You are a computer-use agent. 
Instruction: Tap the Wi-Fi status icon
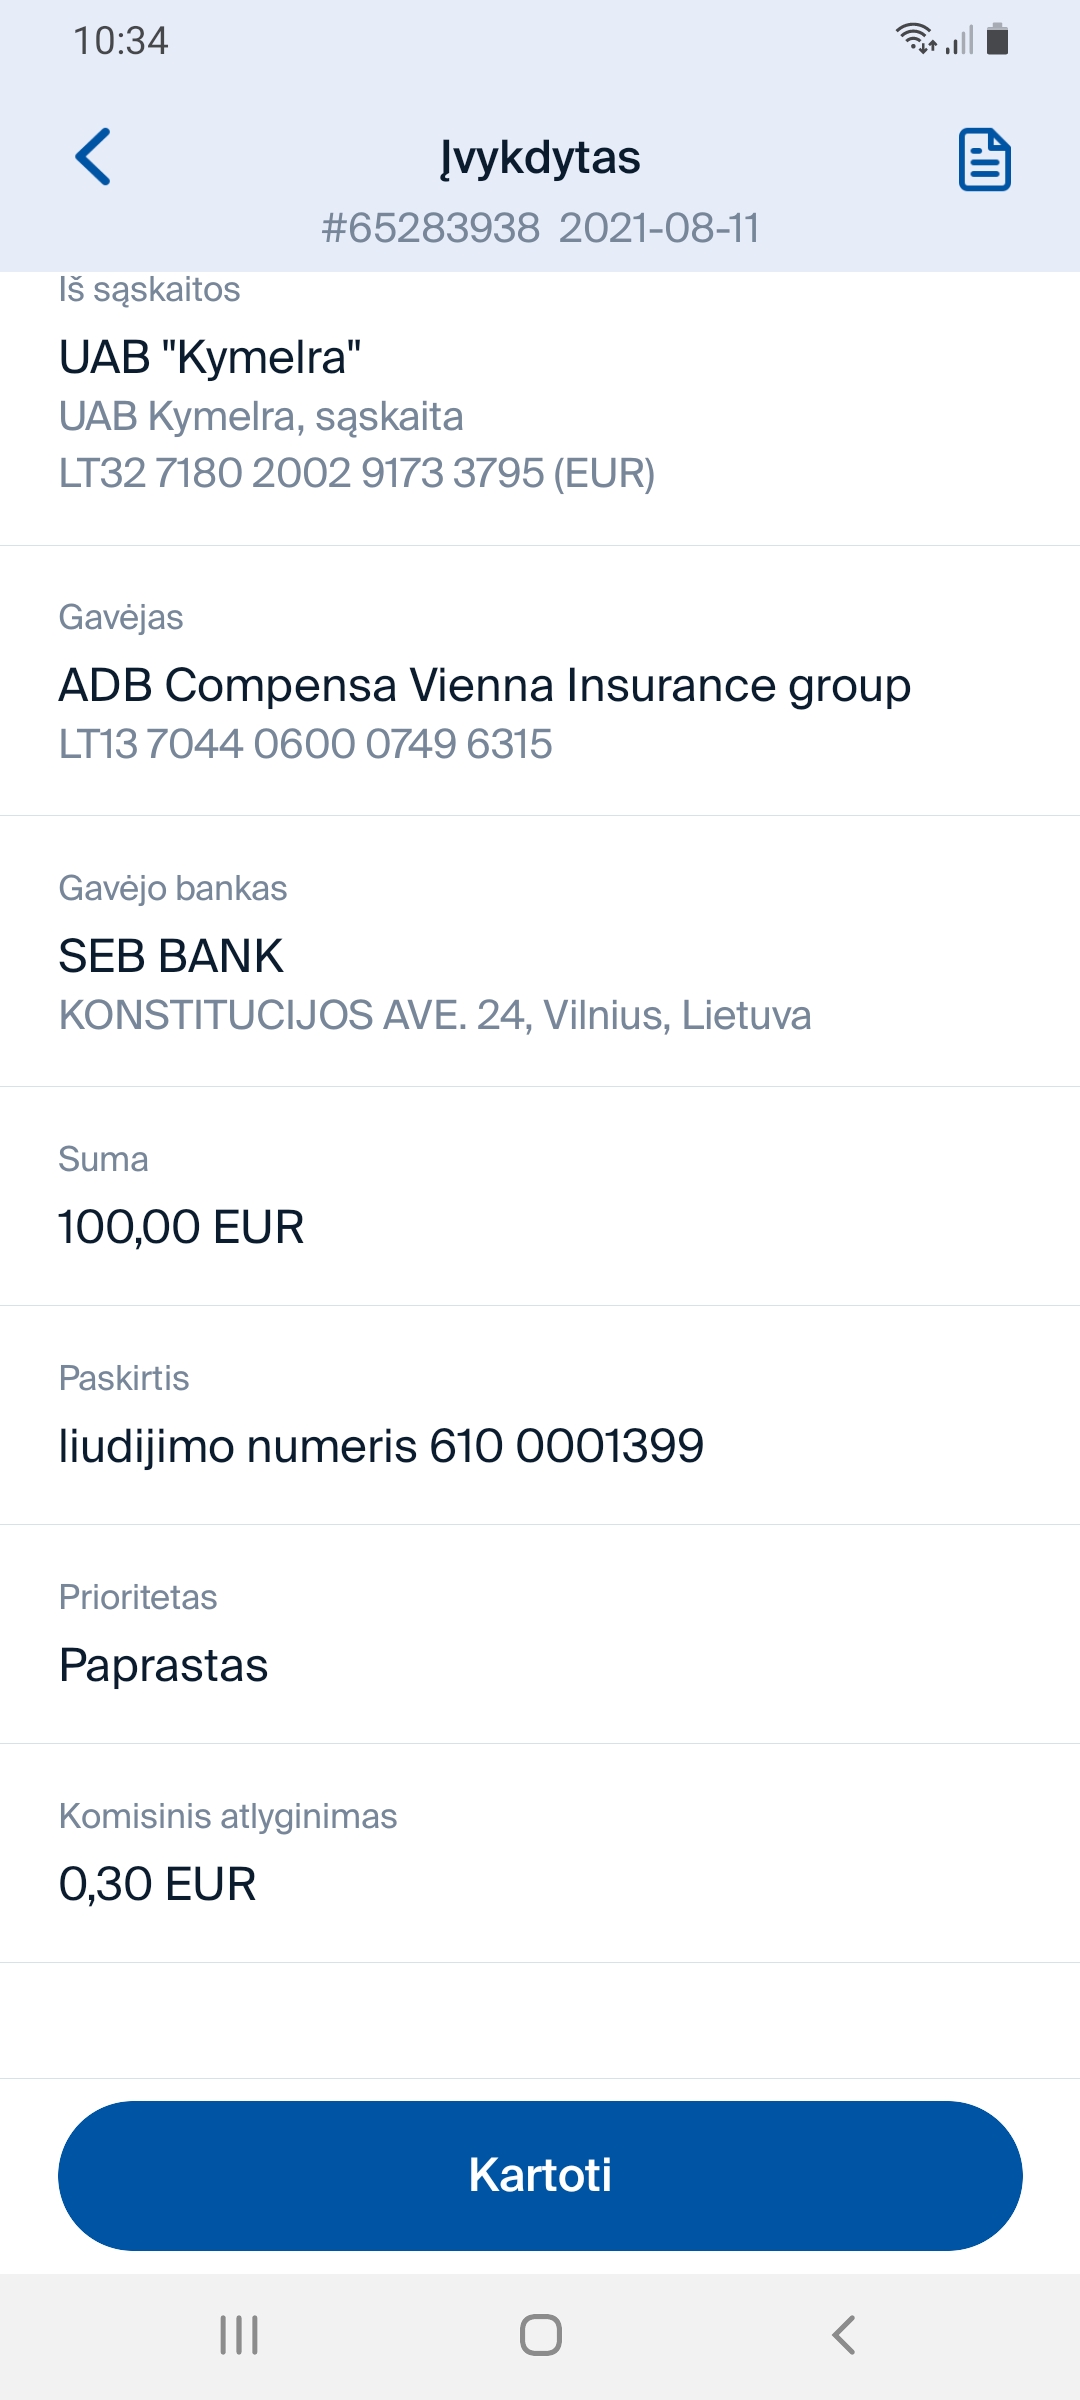click(915, 39)
